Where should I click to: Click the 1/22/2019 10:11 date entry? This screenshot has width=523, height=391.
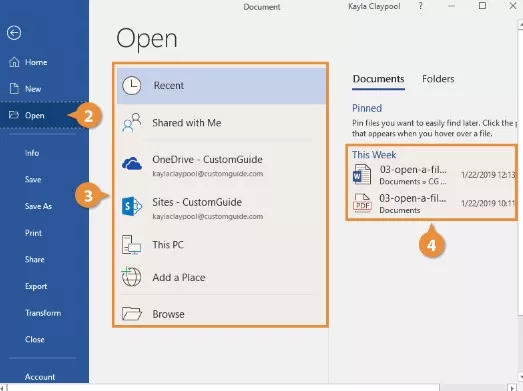point(488,203)
